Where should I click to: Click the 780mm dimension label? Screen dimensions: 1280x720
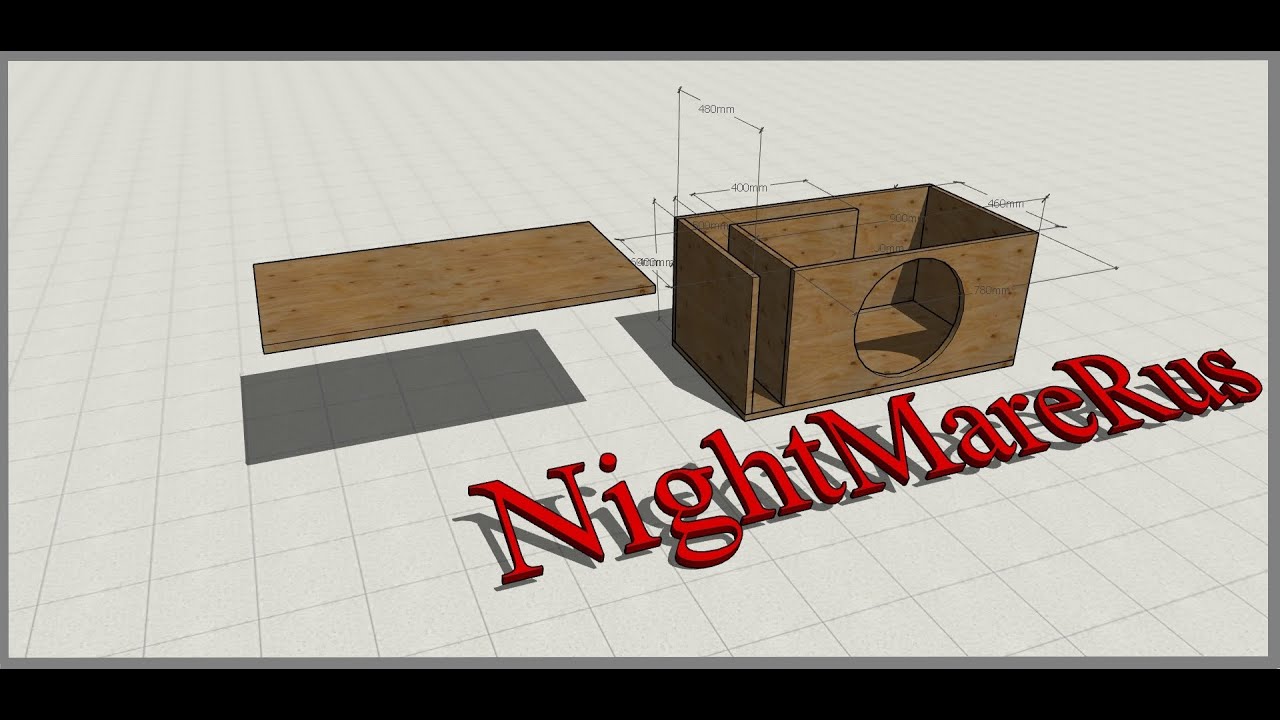[991, 290]
